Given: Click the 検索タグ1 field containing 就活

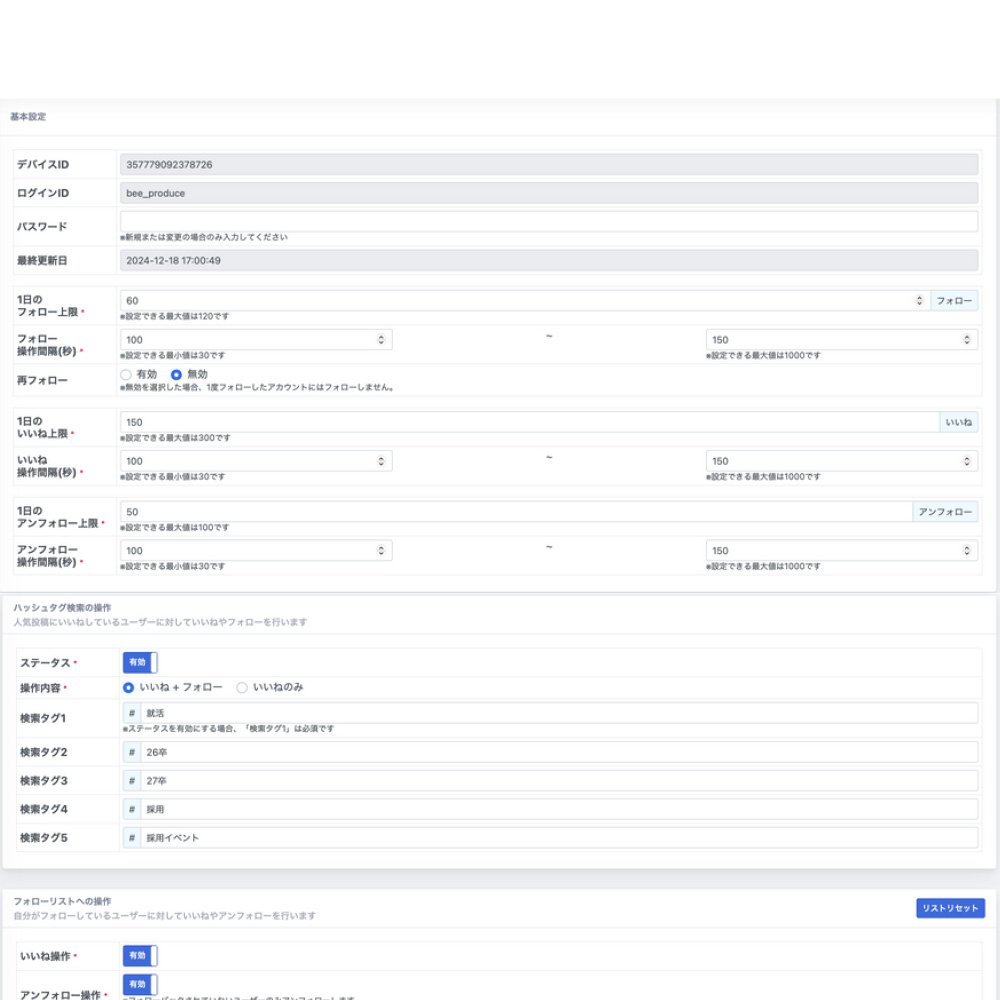Looking at the screenshot, I should [x=558, y=713].
